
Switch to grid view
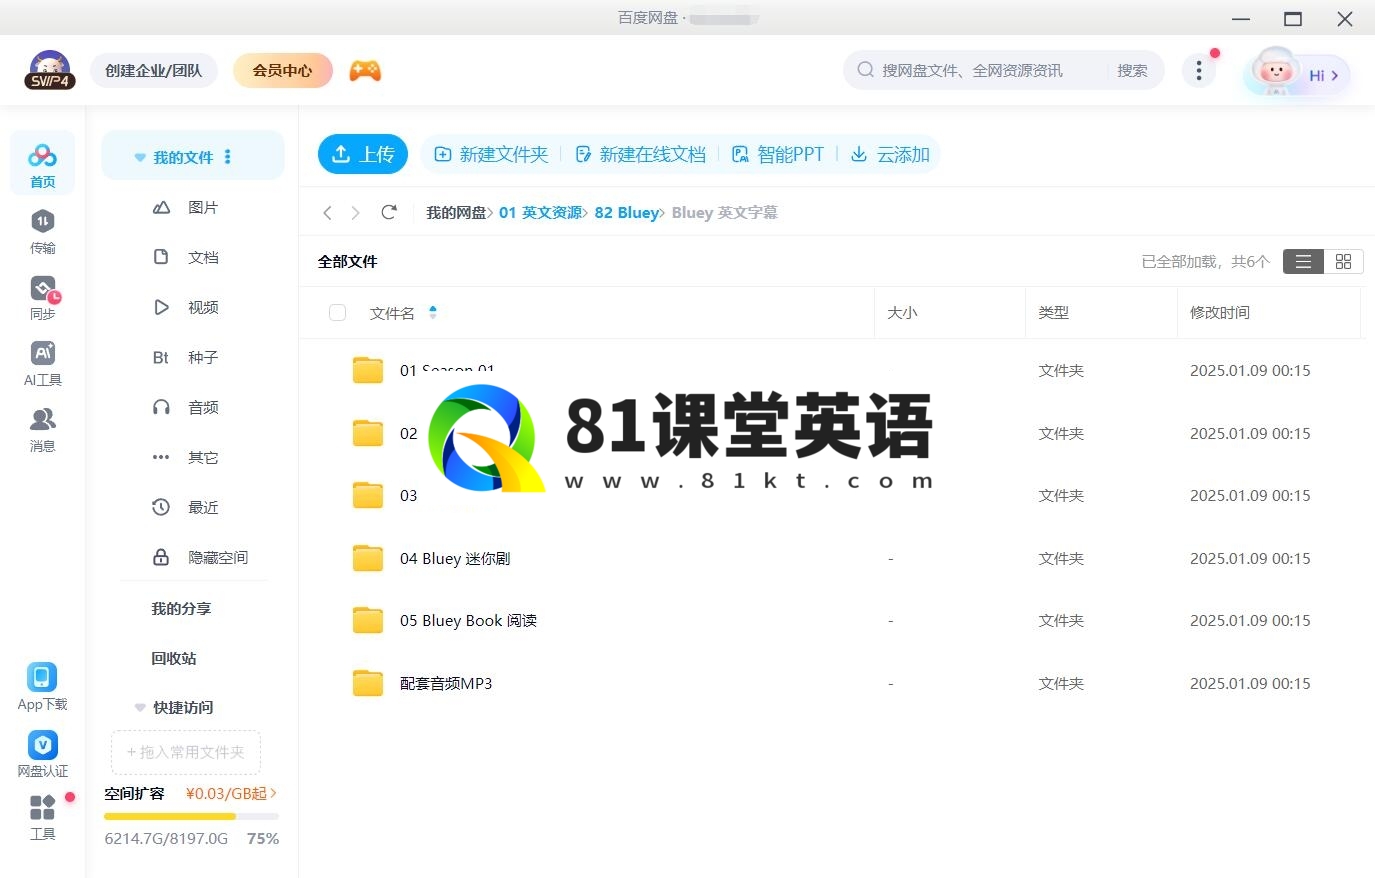click(1343, 261)
